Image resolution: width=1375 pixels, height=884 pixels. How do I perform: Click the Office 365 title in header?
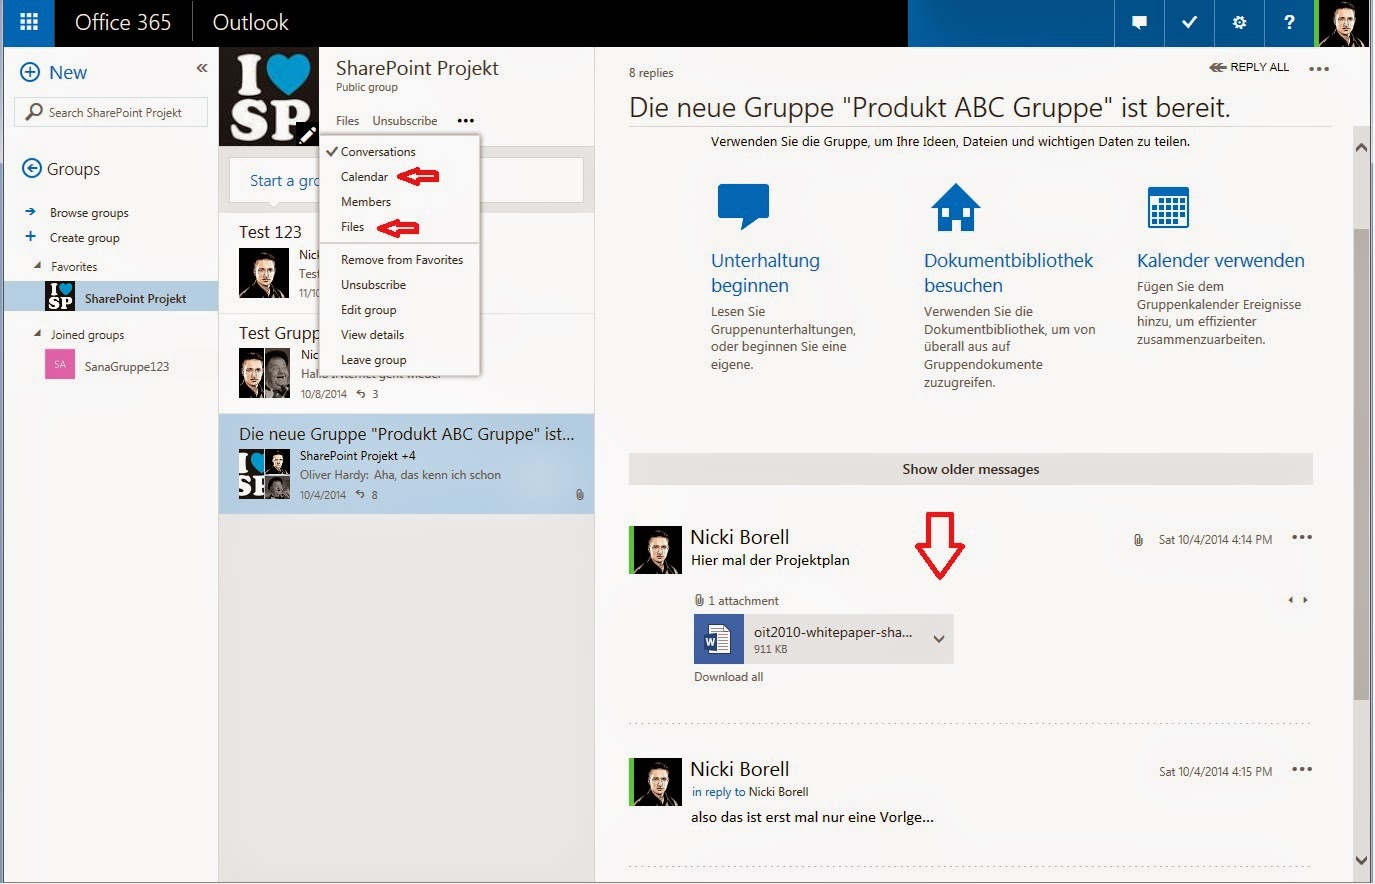[123, 22]
